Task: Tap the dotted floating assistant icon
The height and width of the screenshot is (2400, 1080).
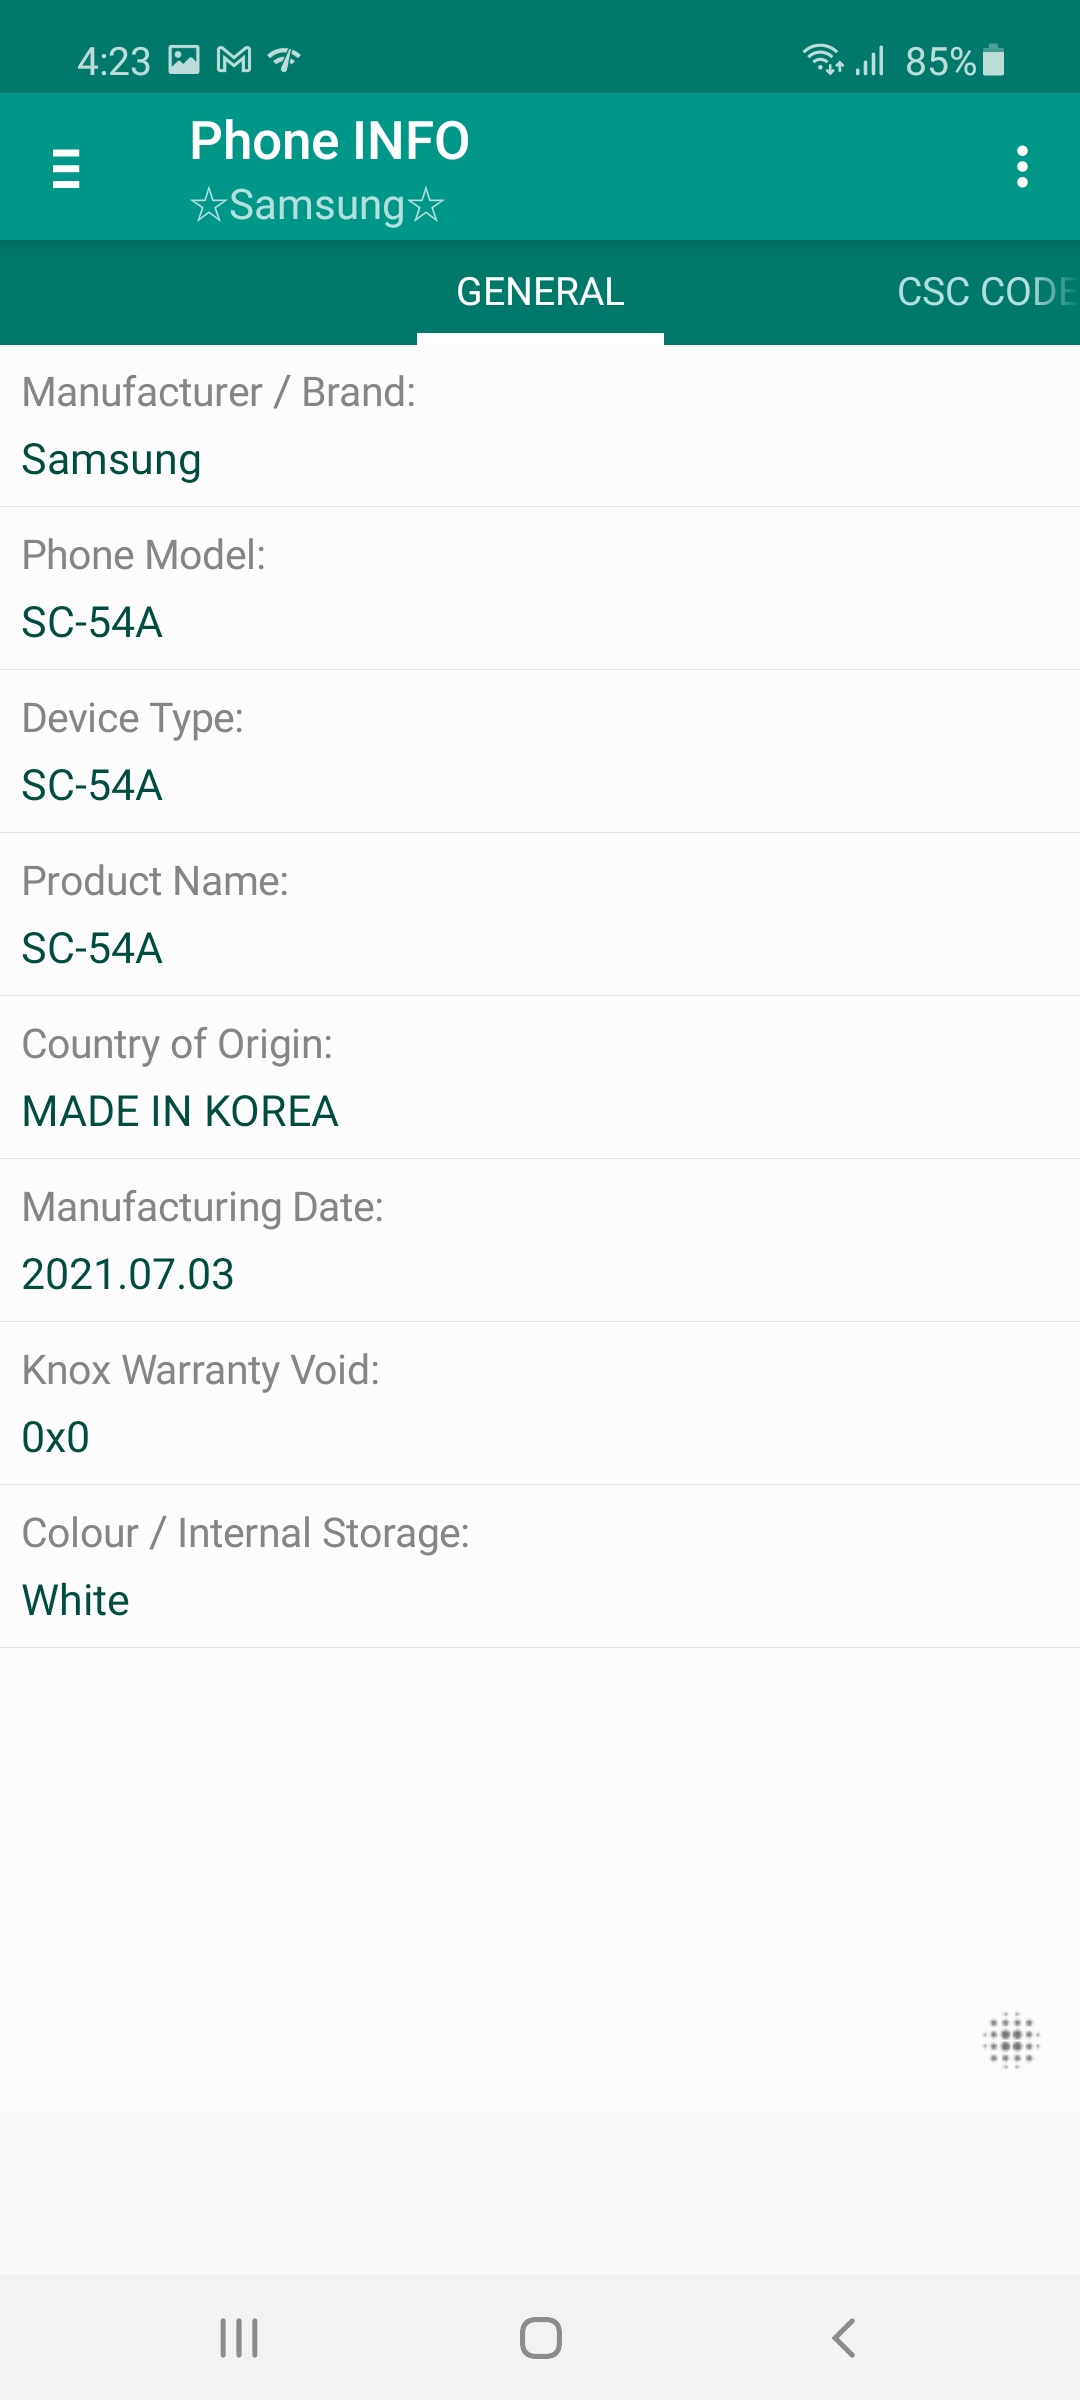Action: pos(1011,2040)
